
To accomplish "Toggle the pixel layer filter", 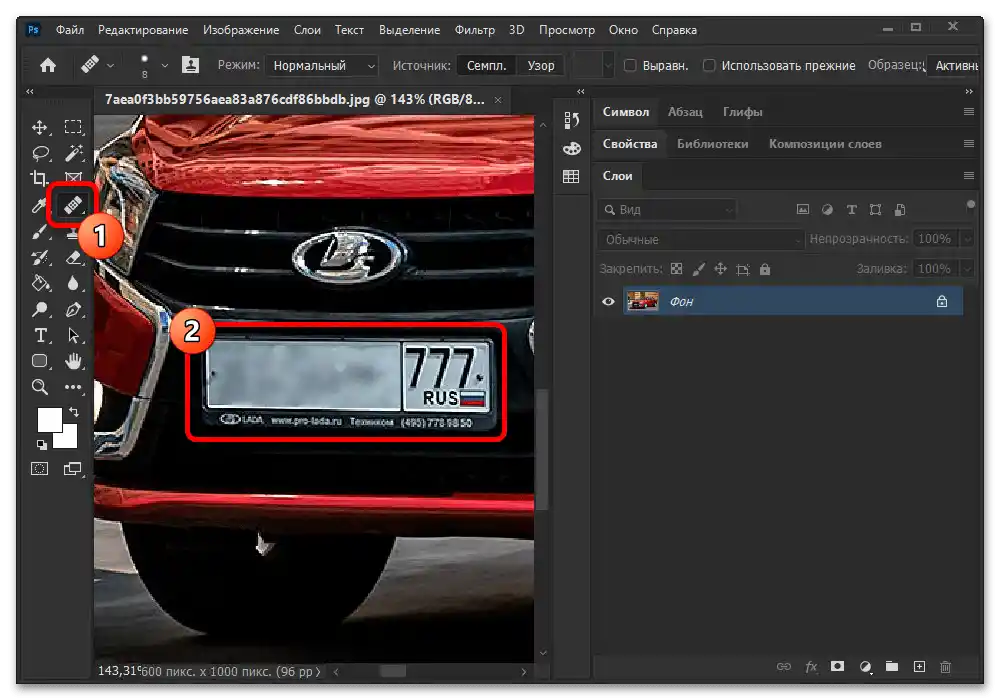I will (803, 210).
